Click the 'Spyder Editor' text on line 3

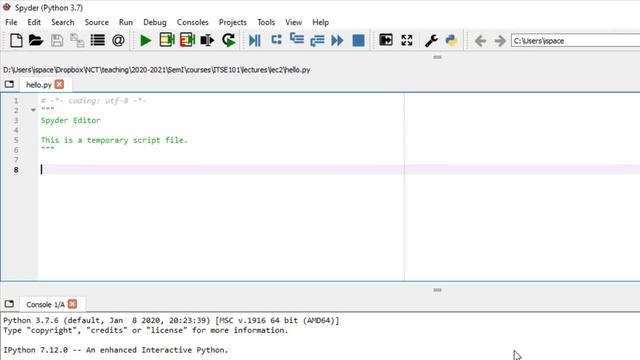coord(71,120)
